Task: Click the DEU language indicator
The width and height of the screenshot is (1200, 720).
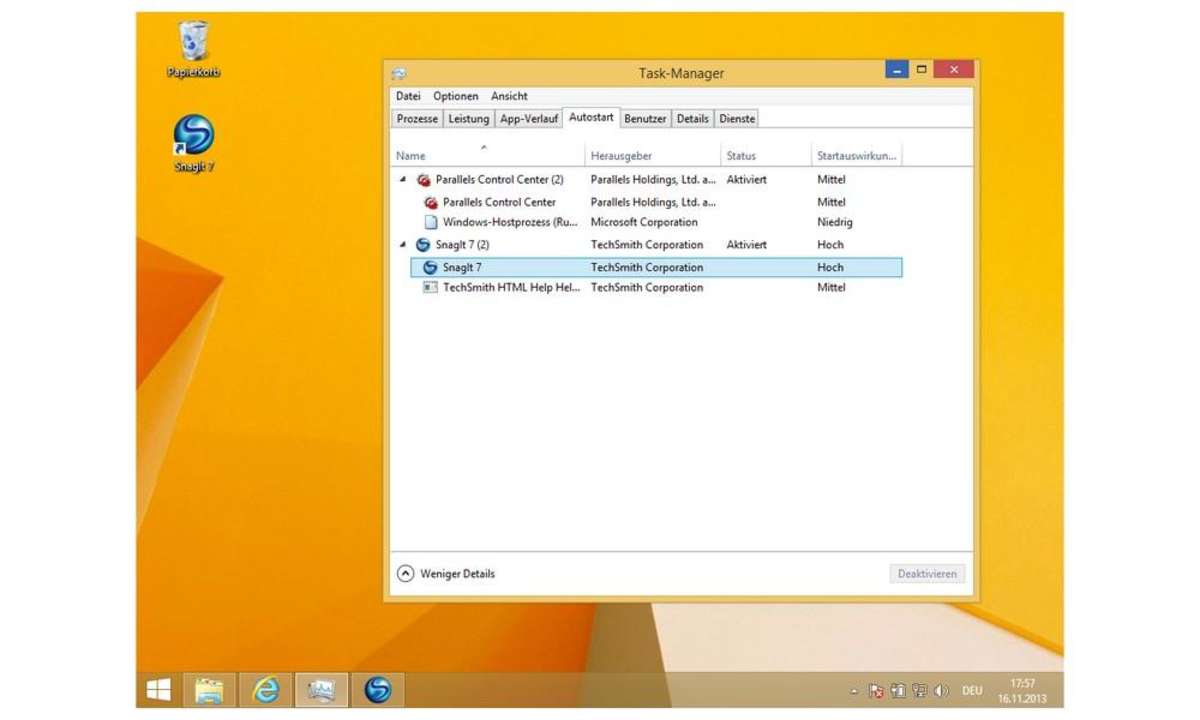Action: (x=972, y=691)
